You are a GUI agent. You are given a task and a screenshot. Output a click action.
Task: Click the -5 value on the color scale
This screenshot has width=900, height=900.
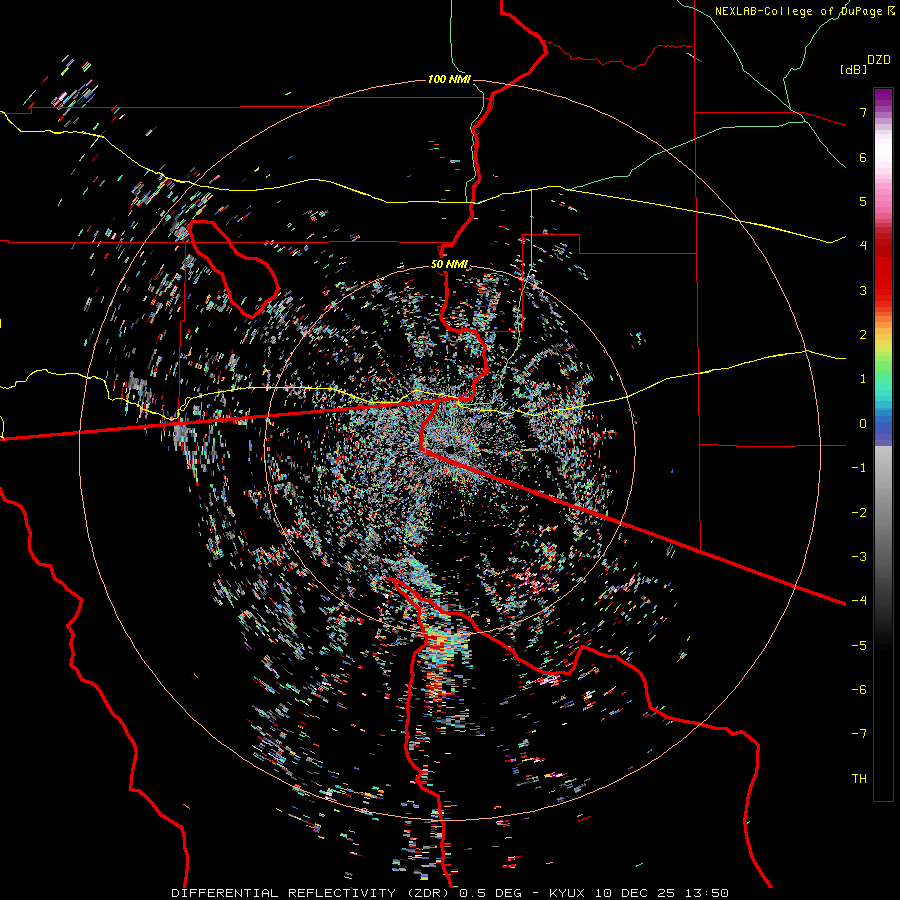click(x=859, y=646)
